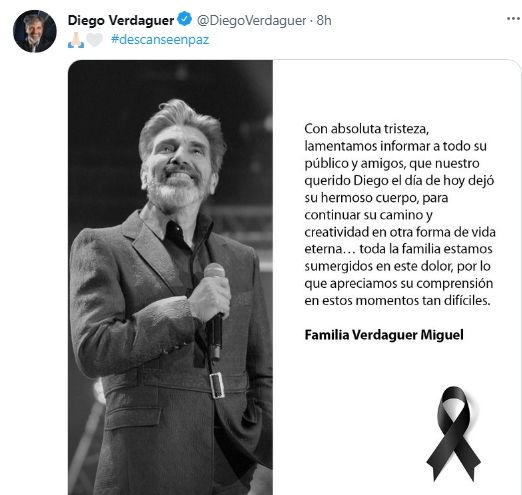Open the #descanseenpaz hashtag
Screen dimensions: 522x495
[x=160, y=40]
